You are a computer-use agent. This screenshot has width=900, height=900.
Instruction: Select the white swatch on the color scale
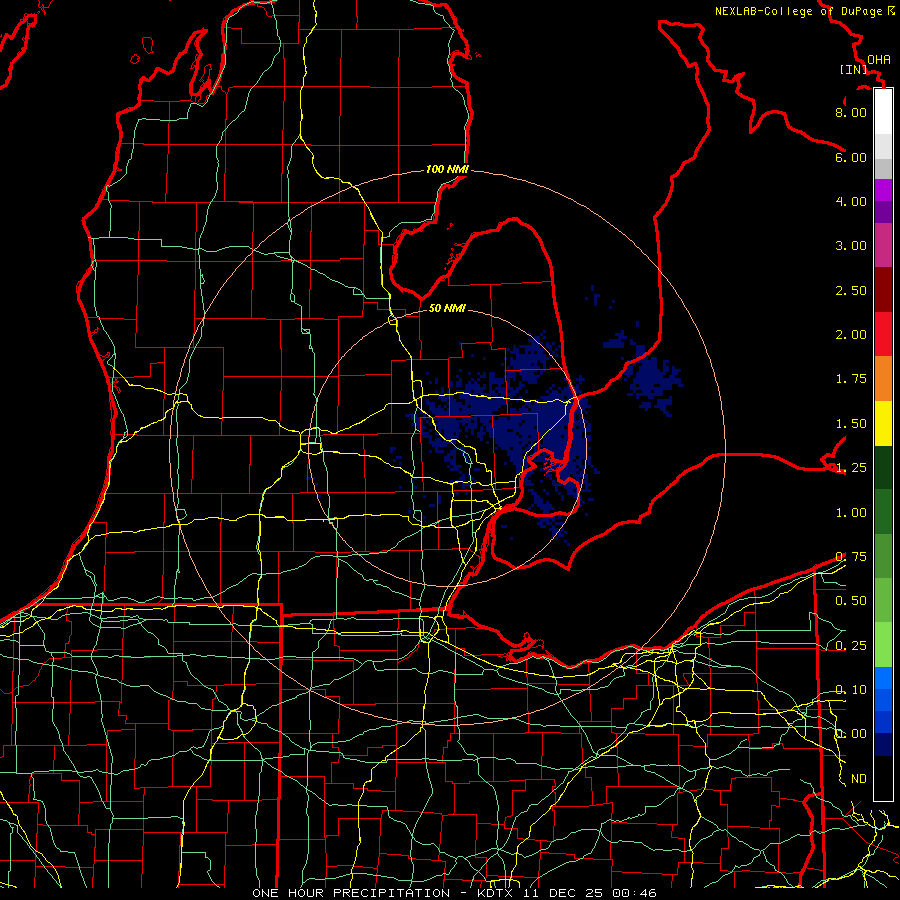pos(883,112)
